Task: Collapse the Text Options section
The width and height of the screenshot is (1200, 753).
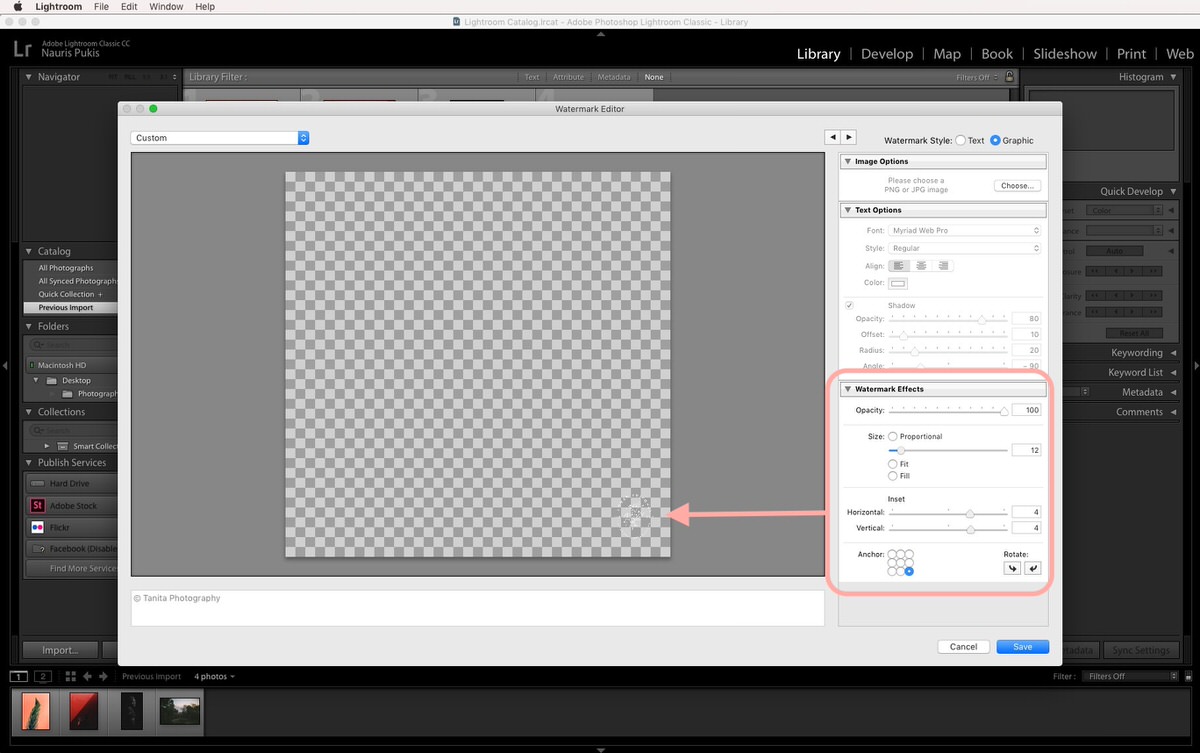Action: (848, 210)
